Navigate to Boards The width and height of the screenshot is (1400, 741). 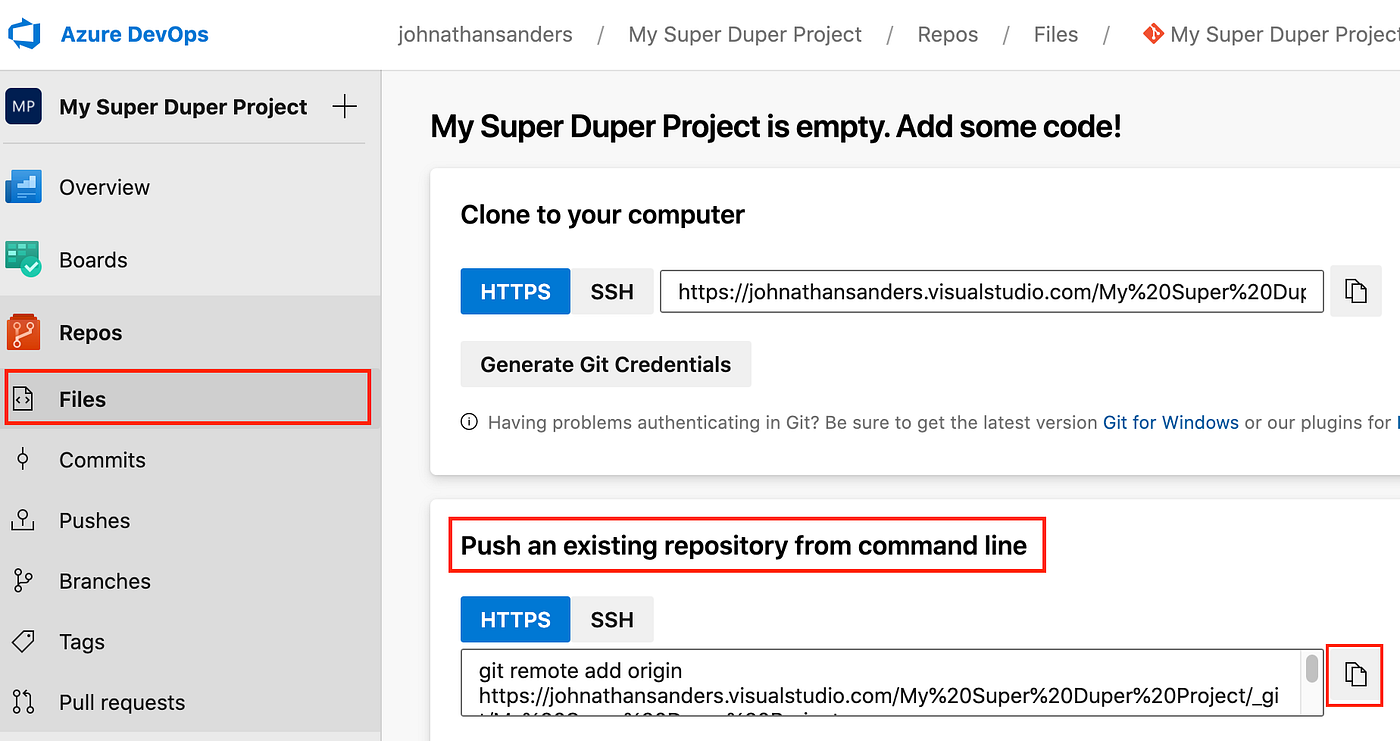93,260
